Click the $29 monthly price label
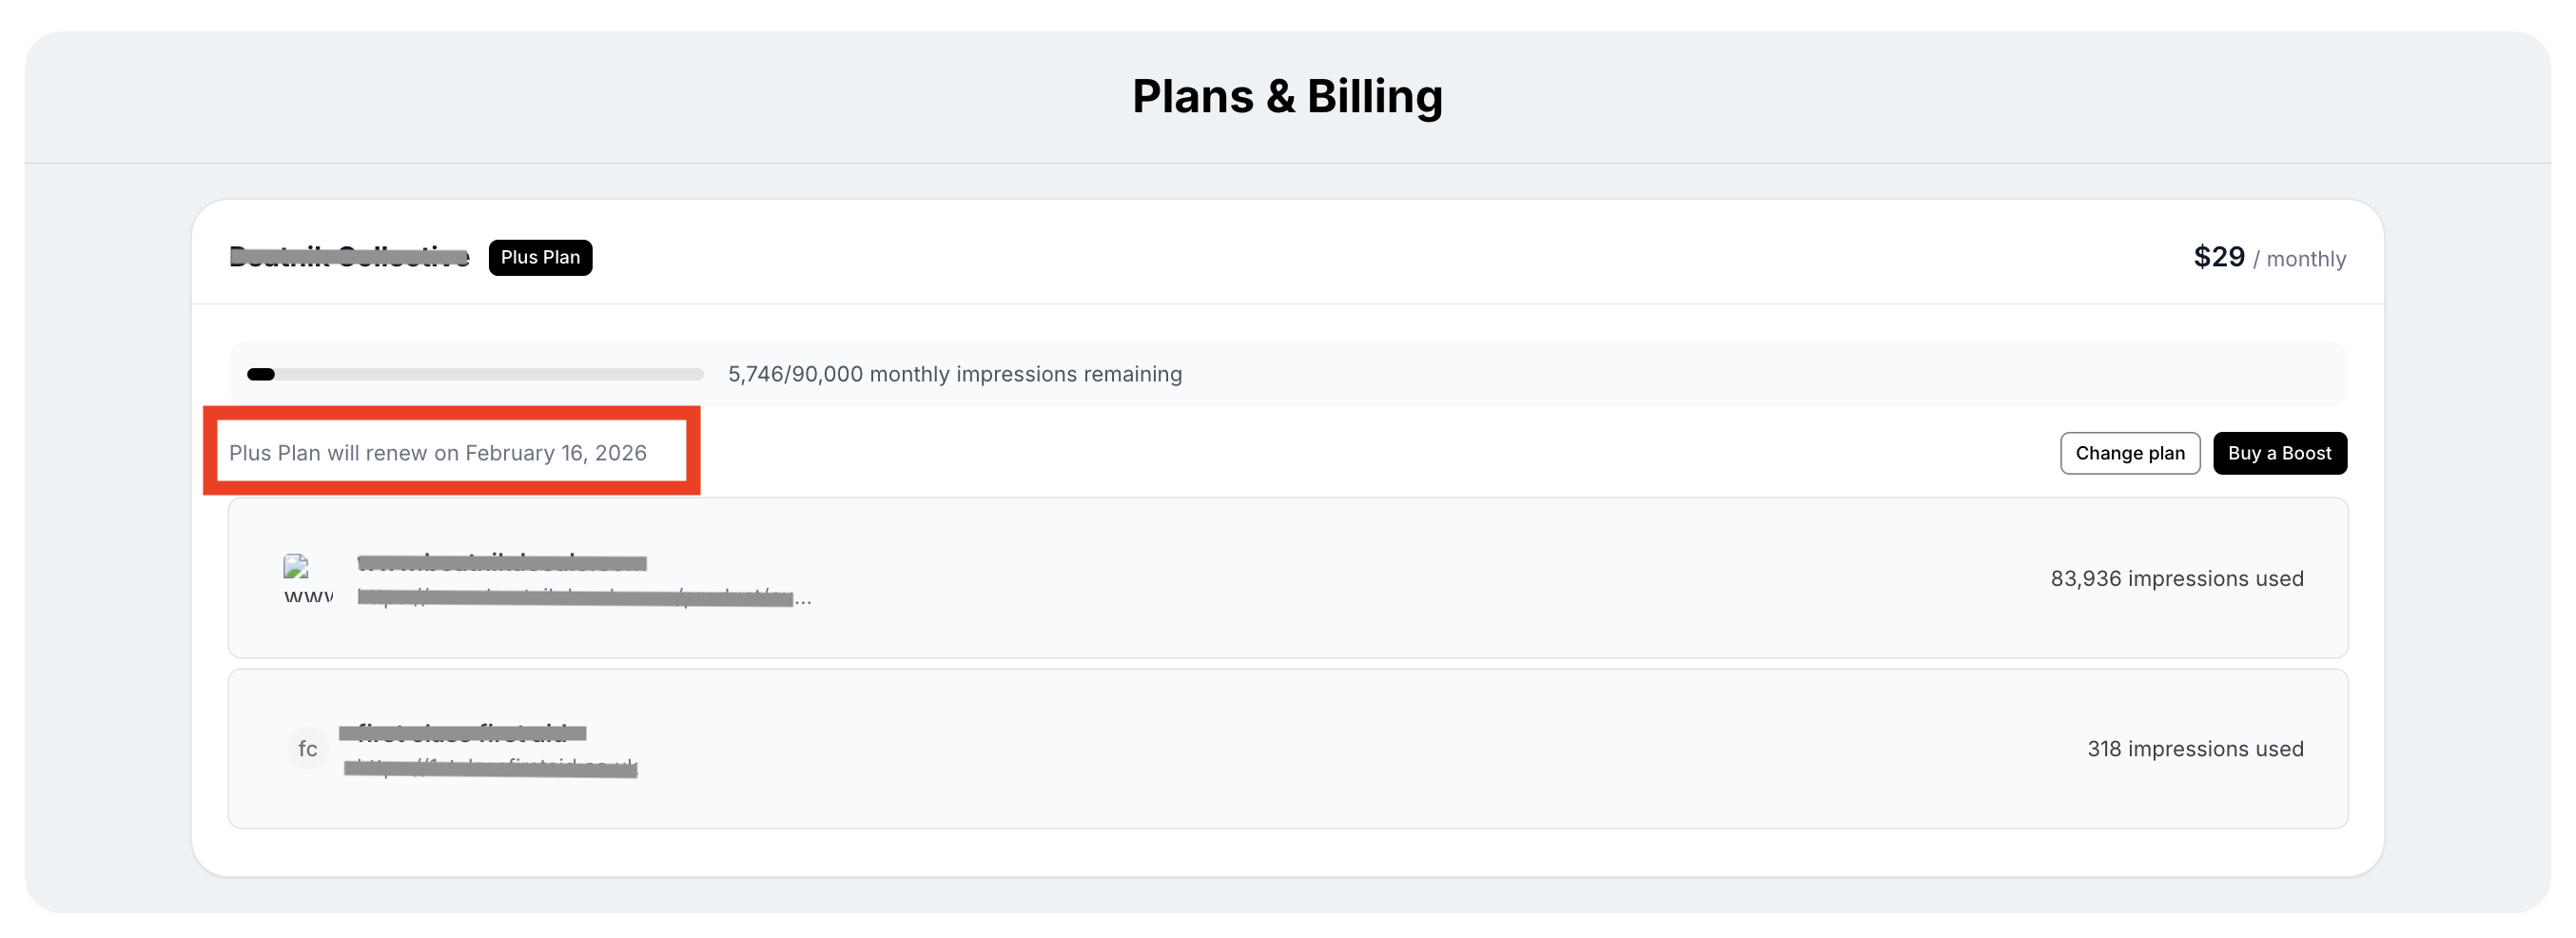This screenshot has width=2576, height=938. [x=2268, y=258]
